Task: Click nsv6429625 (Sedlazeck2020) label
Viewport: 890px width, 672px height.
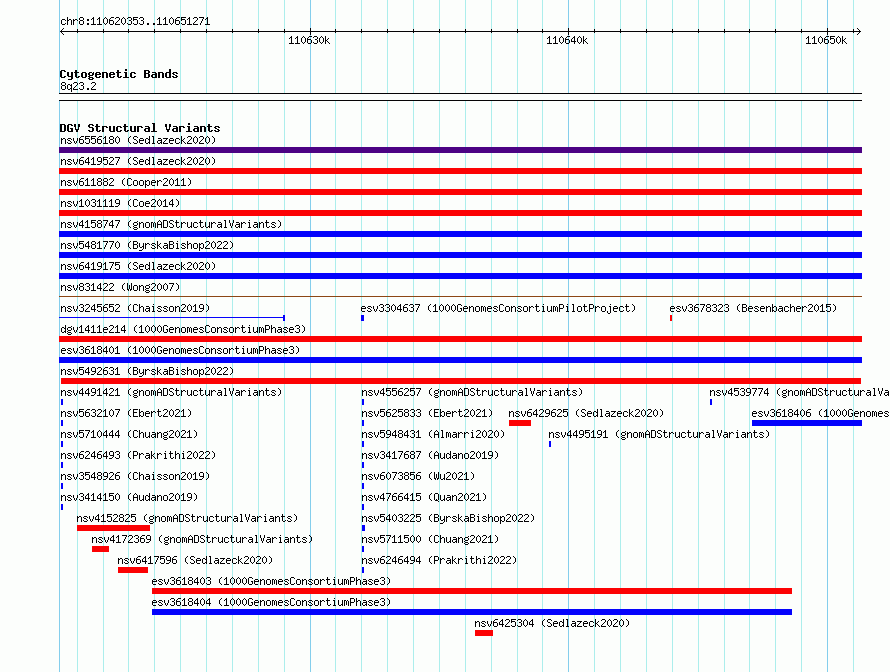Action: pos(586,413)
